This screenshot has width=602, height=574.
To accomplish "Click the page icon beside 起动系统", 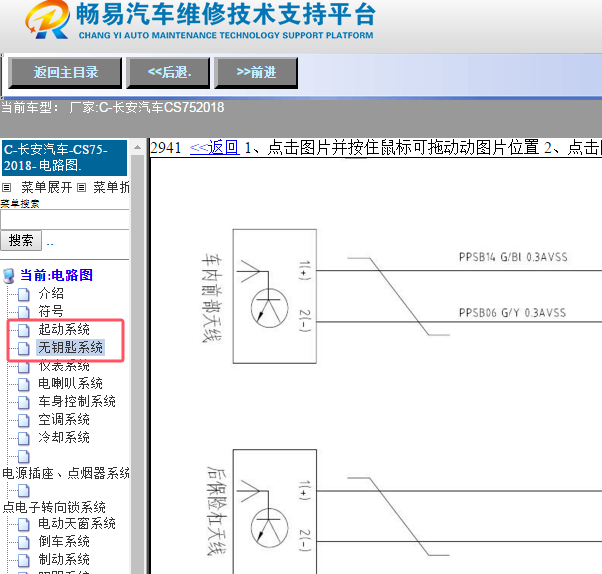I will [x=23, y=330].
